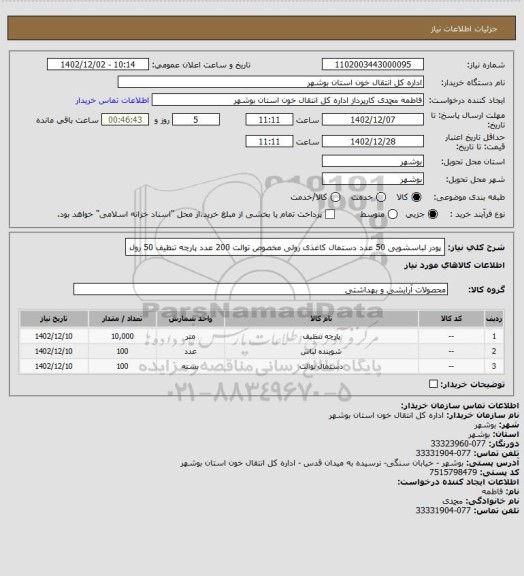Click the response deadline date 1402/12/07

(373, 120)
